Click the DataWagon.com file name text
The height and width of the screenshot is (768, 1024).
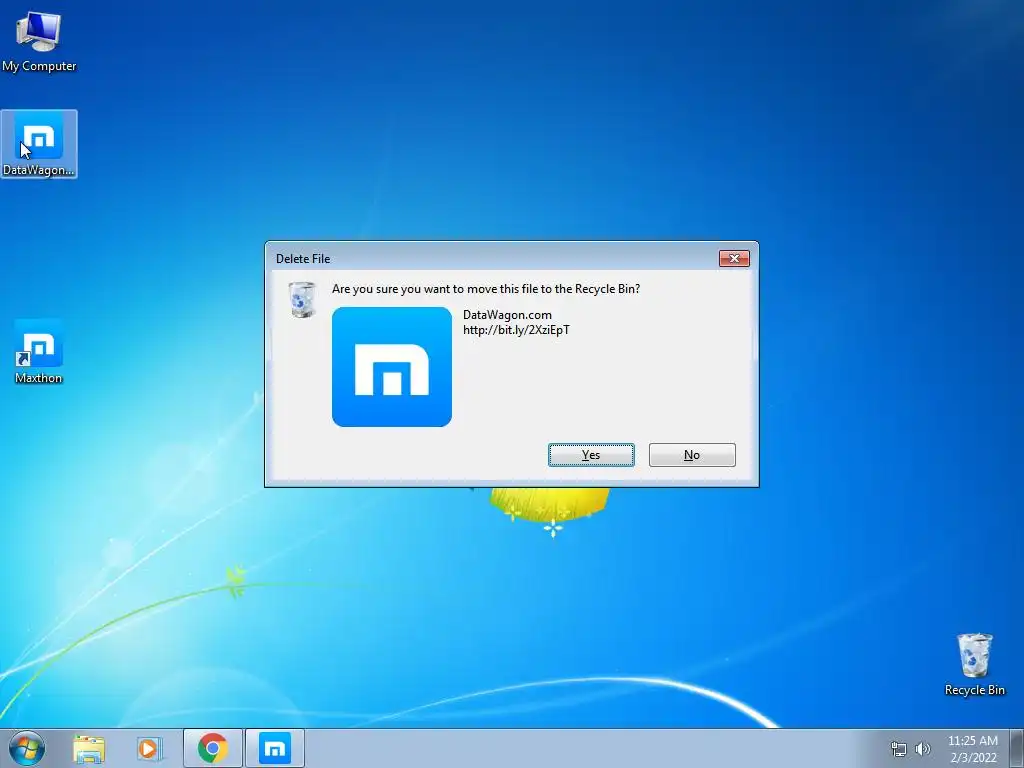coord(507,315)
